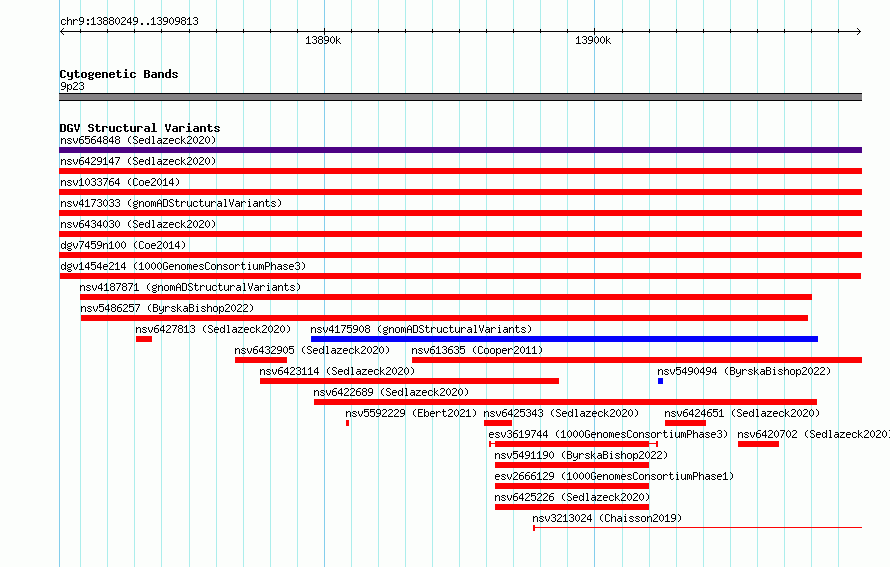
Task: Open nsv1033764 (Coe2014) variant label
Action: pos(120,182)
